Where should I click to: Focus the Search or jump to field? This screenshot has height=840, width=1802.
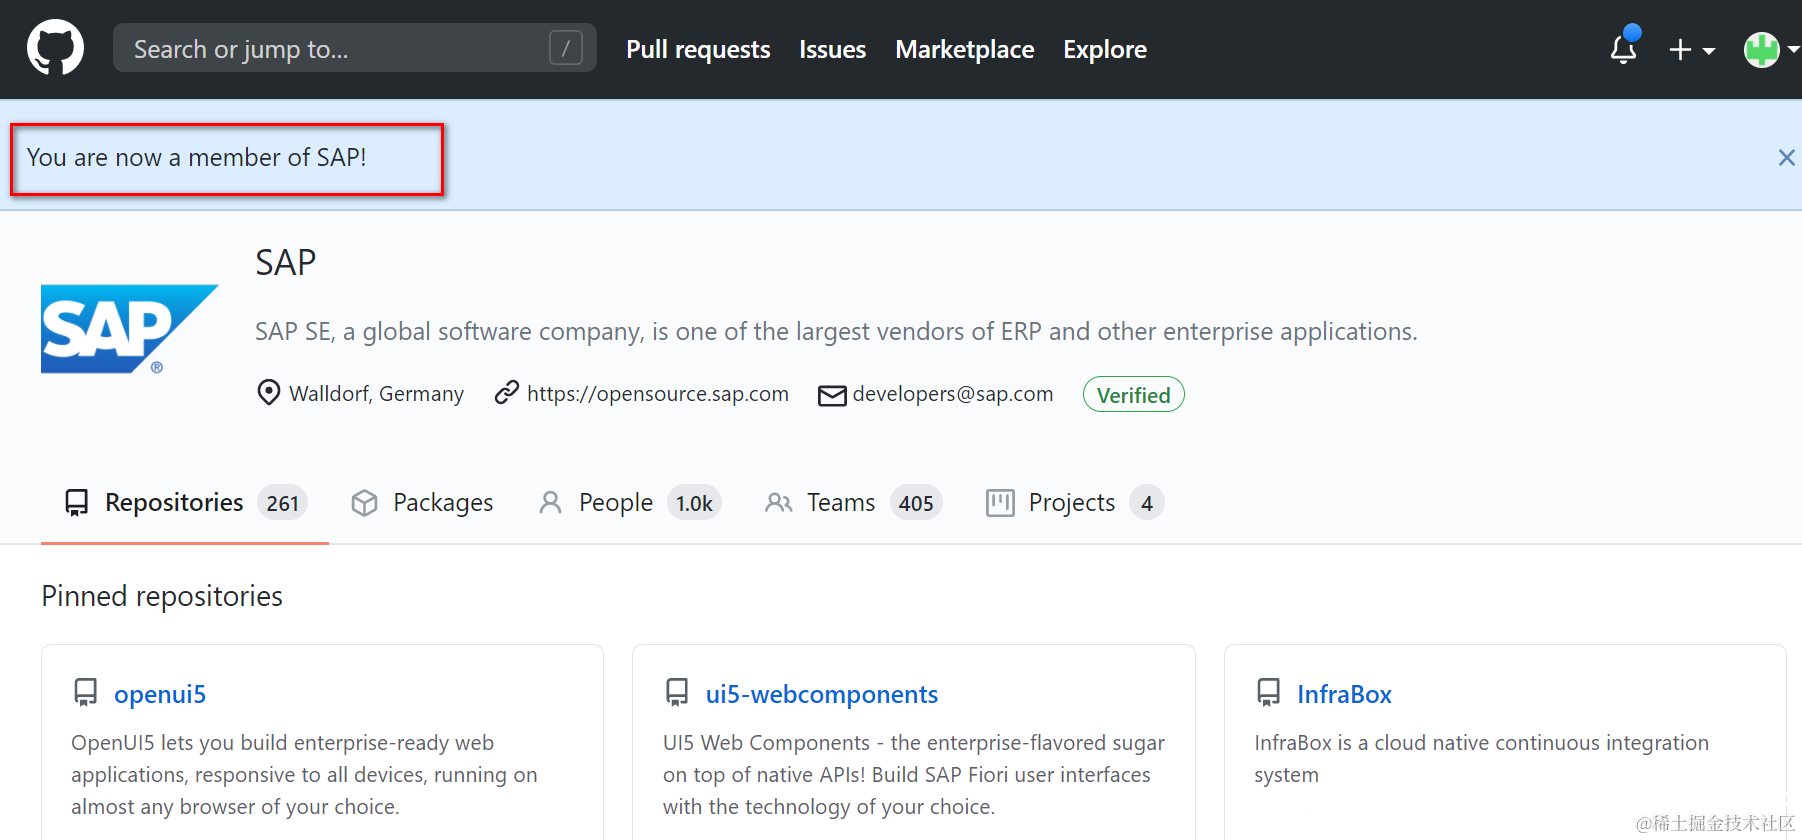tap(354, 48)
